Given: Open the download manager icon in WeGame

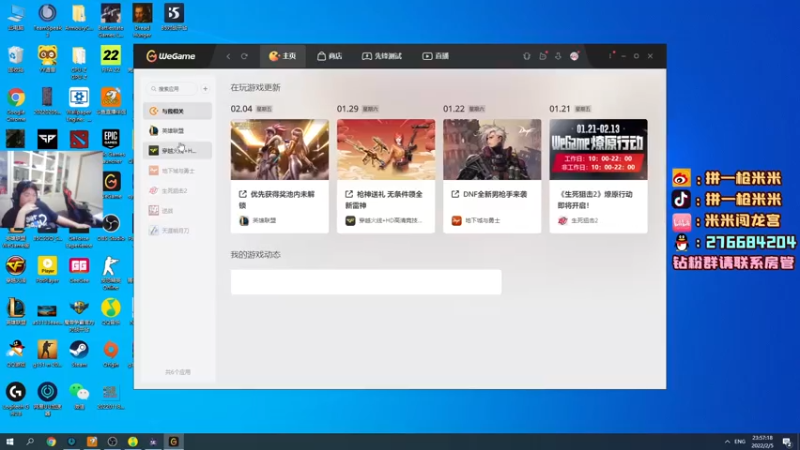Looking at the screenshot, I should [x=558, y=56].
